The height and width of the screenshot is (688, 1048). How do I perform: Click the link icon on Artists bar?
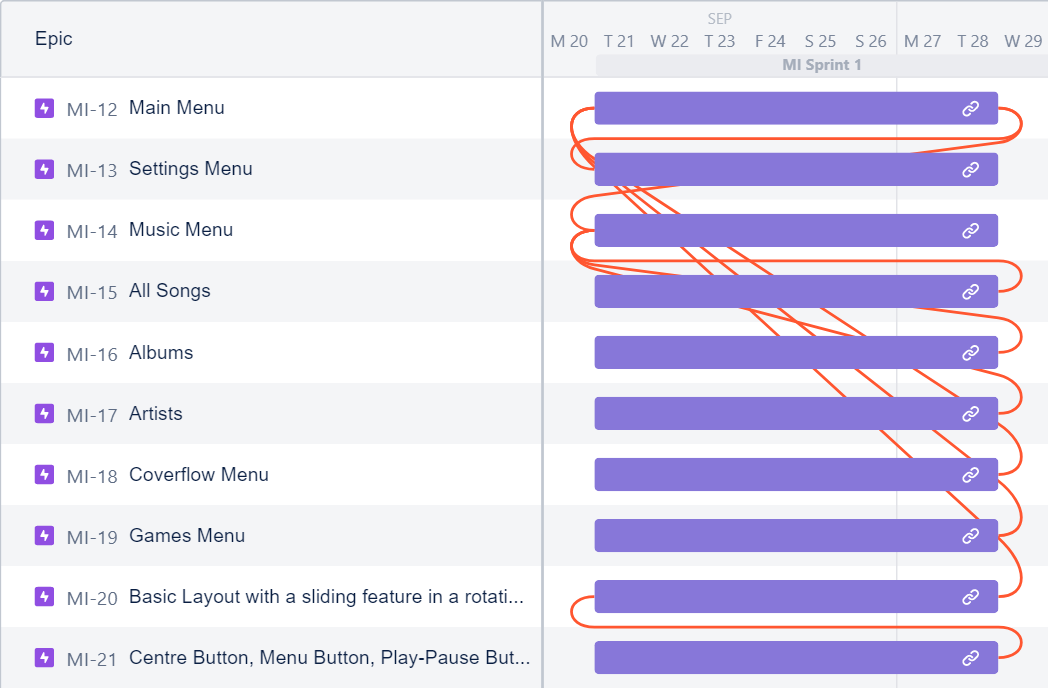click(x=970, y=414)
